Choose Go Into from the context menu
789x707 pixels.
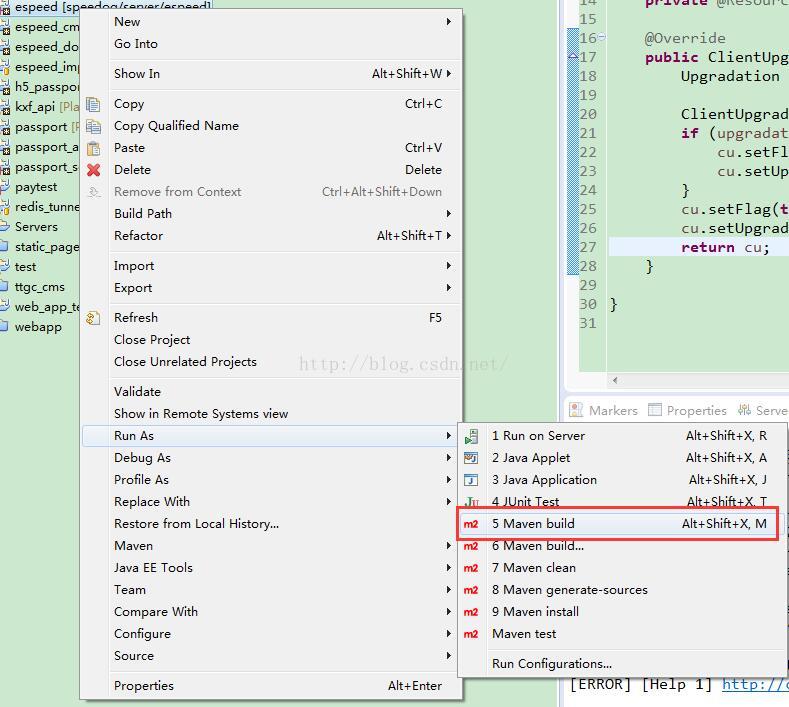tap(272, 44)
